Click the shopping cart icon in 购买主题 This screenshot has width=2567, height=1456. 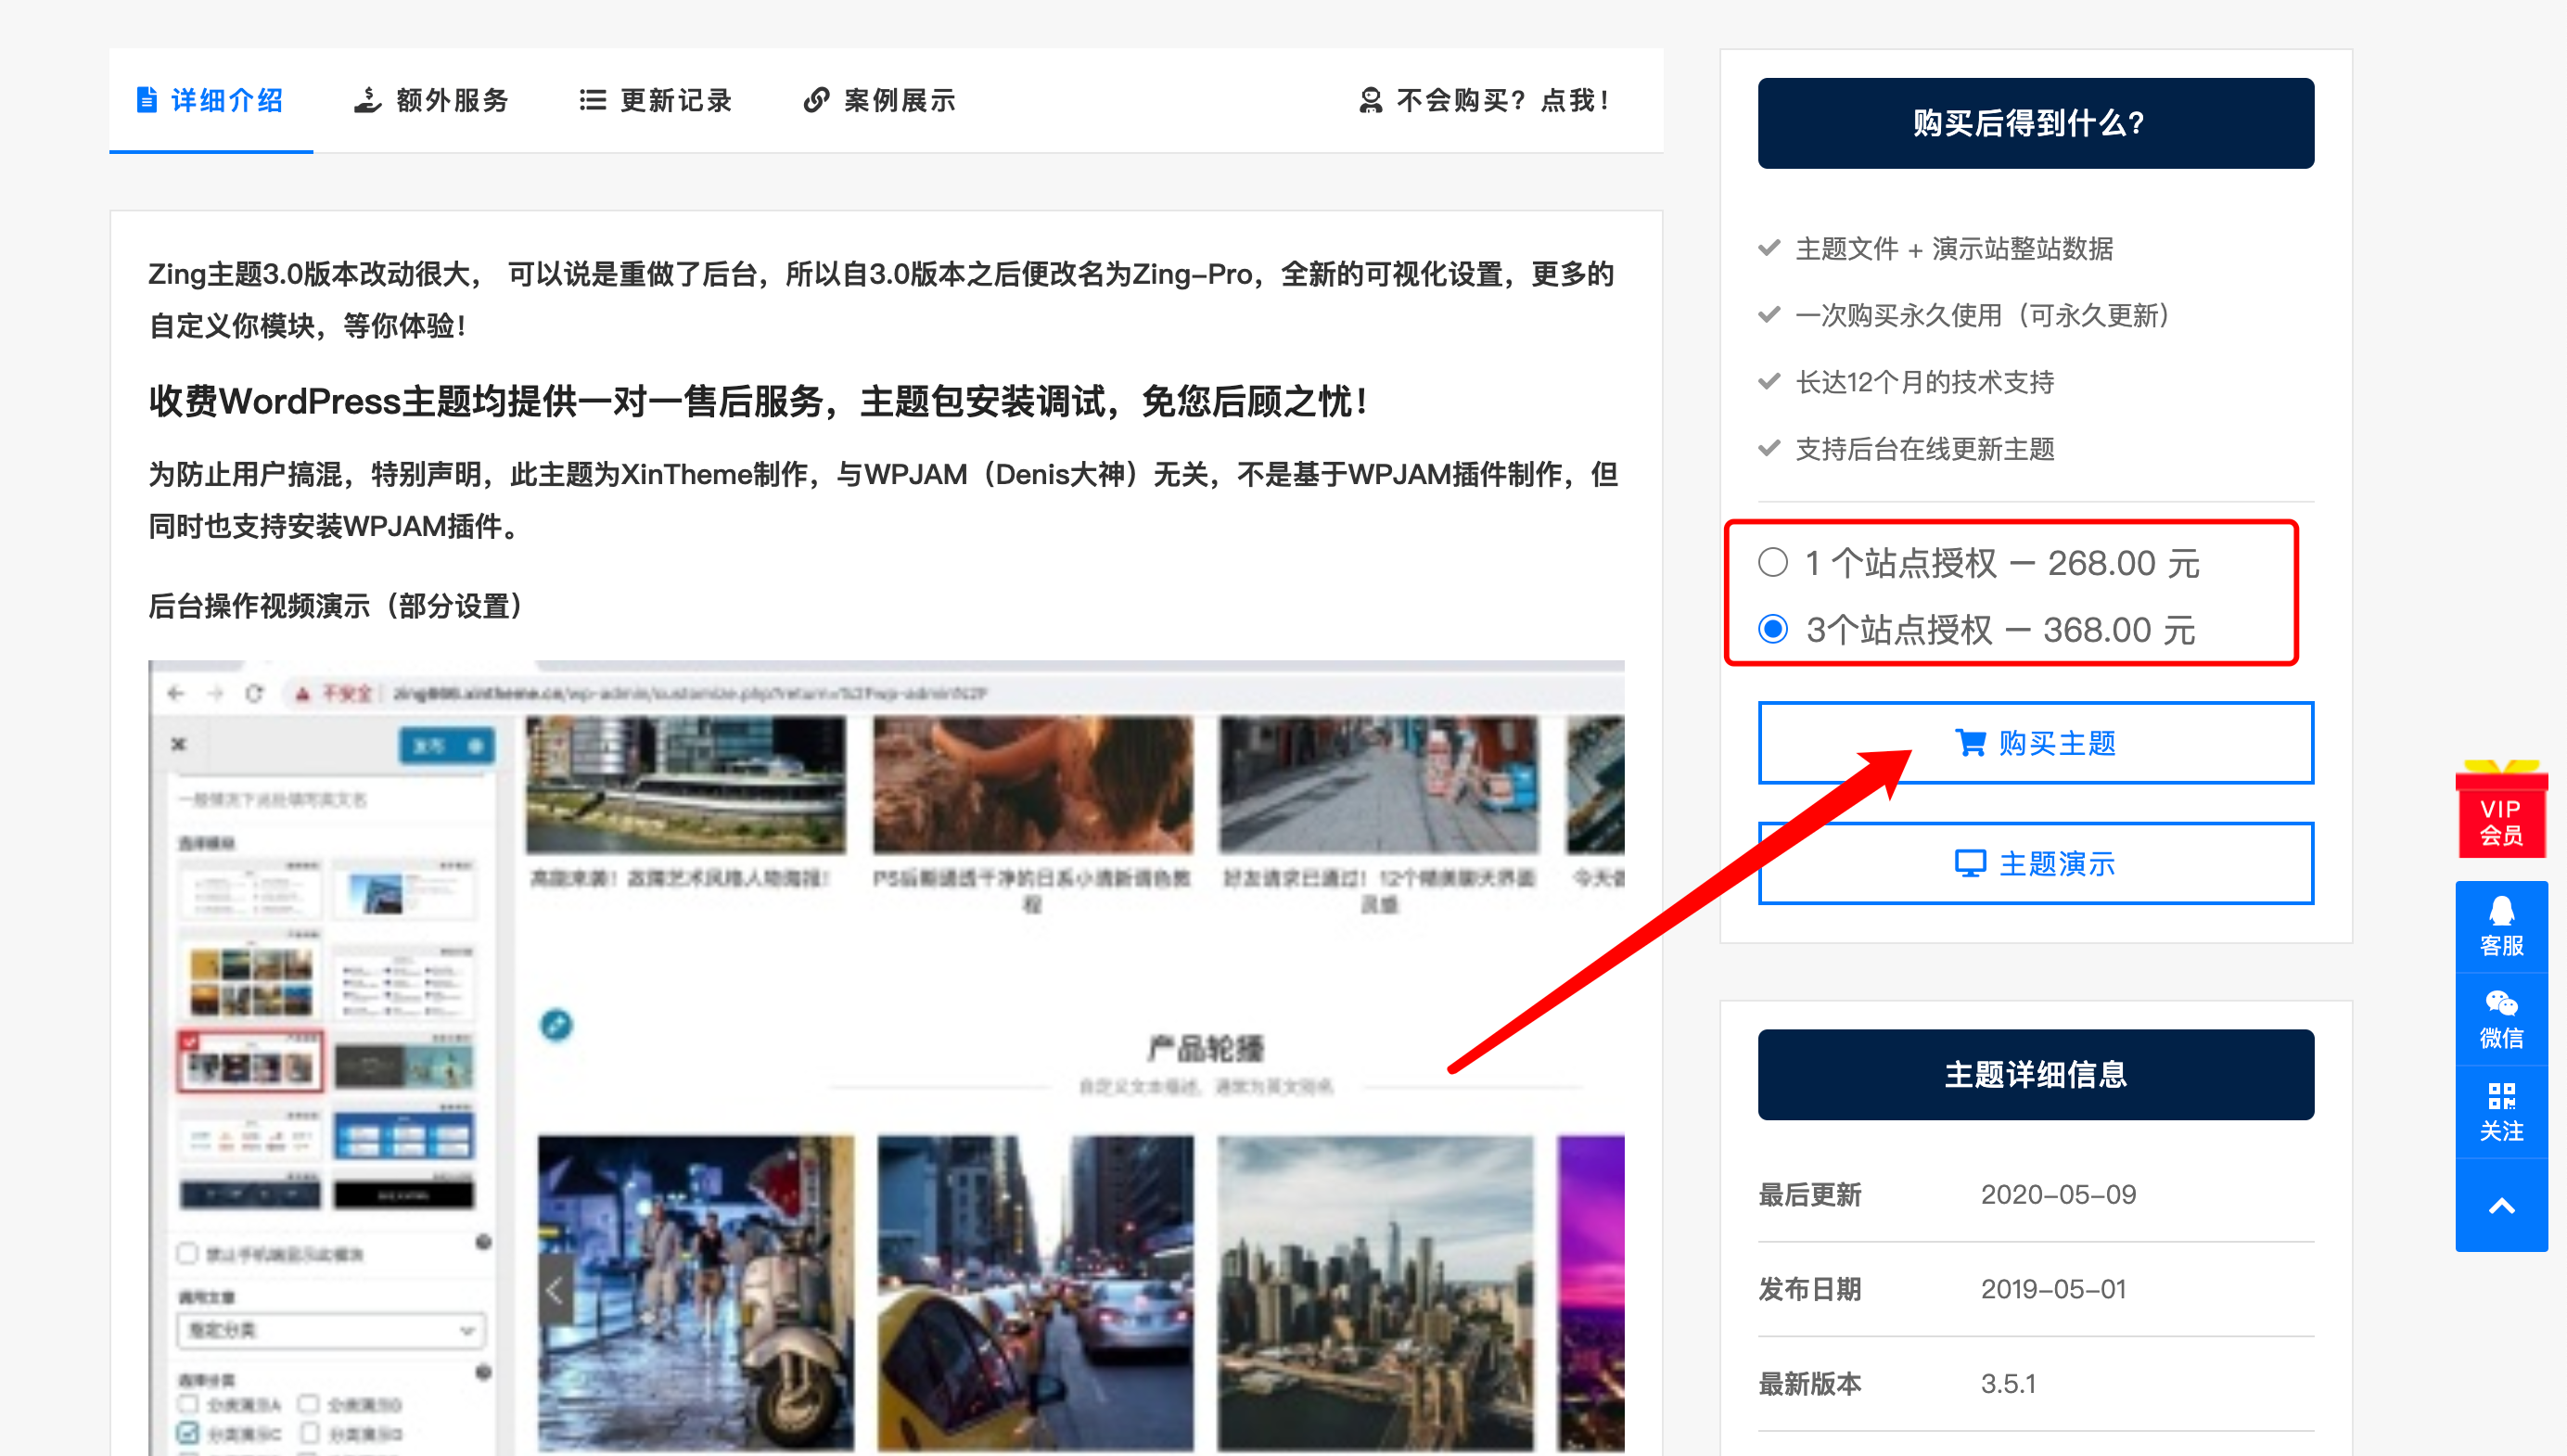1970,743
